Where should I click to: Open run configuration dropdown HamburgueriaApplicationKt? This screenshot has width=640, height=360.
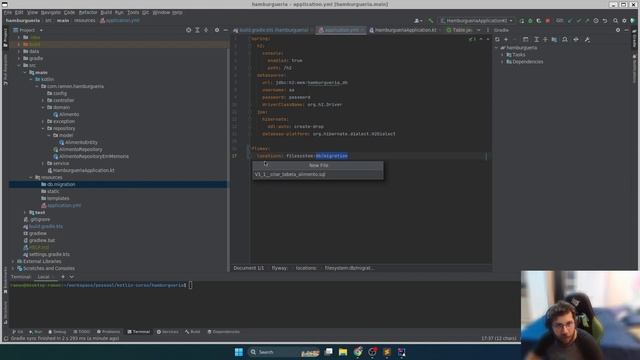[x=476, y=20]
